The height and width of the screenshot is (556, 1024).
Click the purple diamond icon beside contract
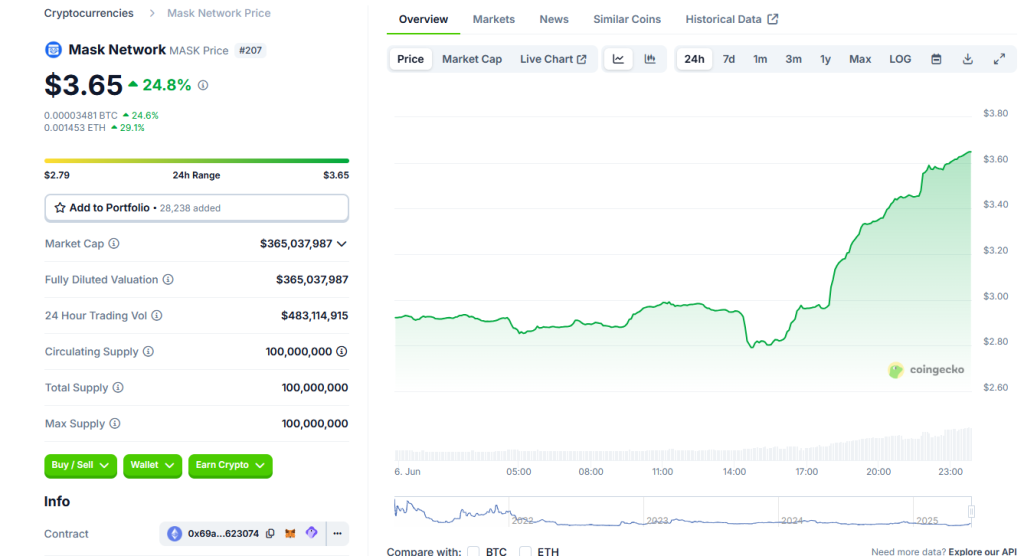pos(312,533)
